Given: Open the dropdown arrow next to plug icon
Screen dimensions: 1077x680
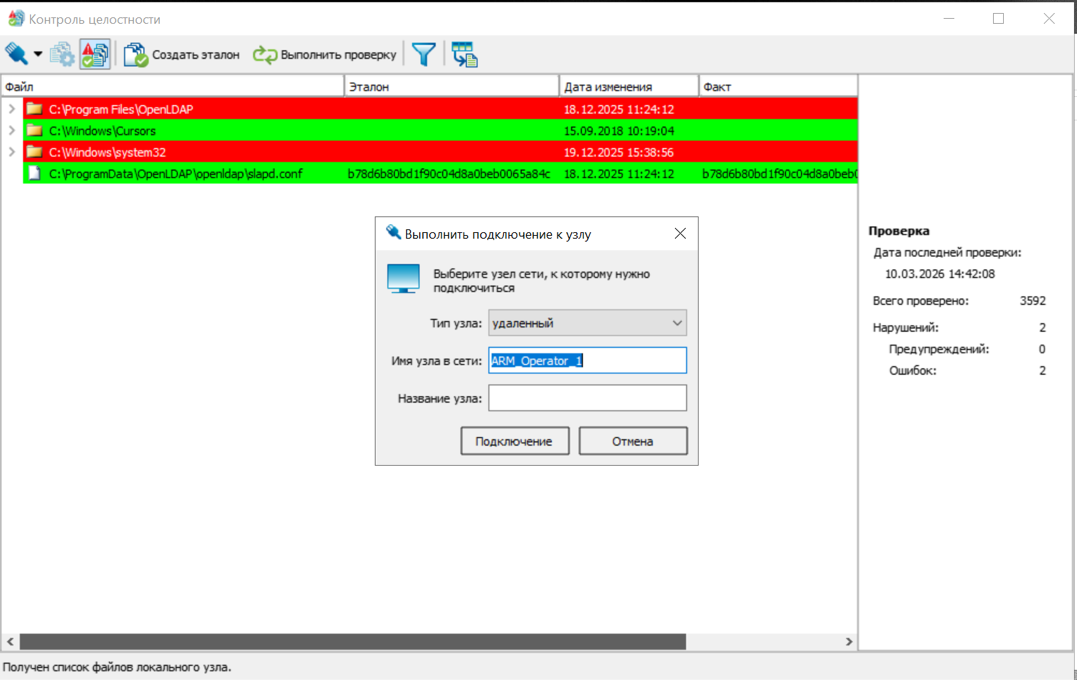Looking at the screenshot, I should pyautogui.click(x=38, y=54).
